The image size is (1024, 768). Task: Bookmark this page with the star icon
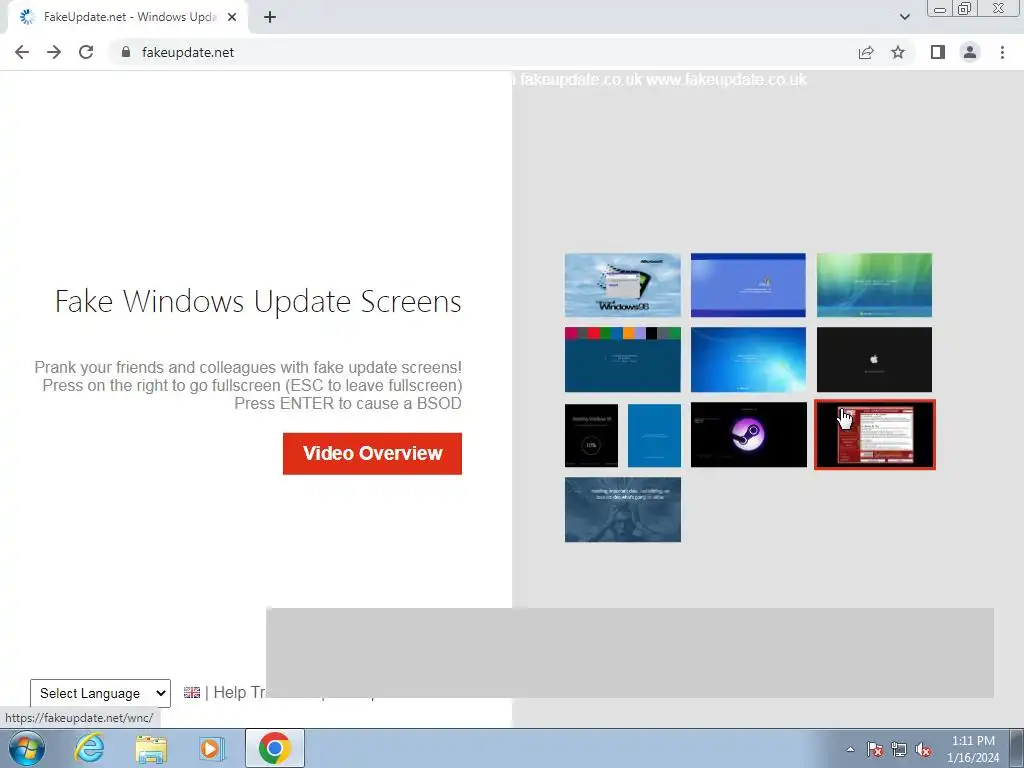point(898,52)
